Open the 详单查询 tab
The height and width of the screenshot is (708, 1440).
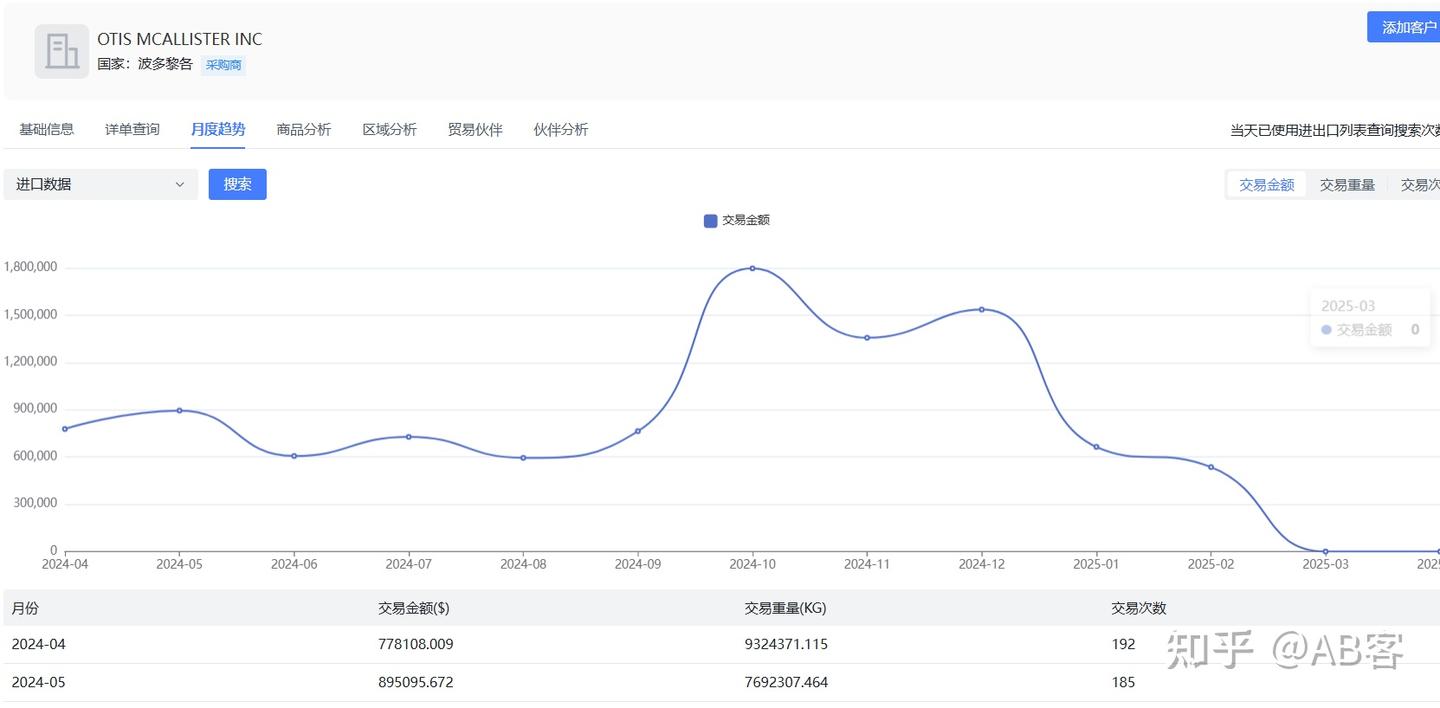point(132,130)
